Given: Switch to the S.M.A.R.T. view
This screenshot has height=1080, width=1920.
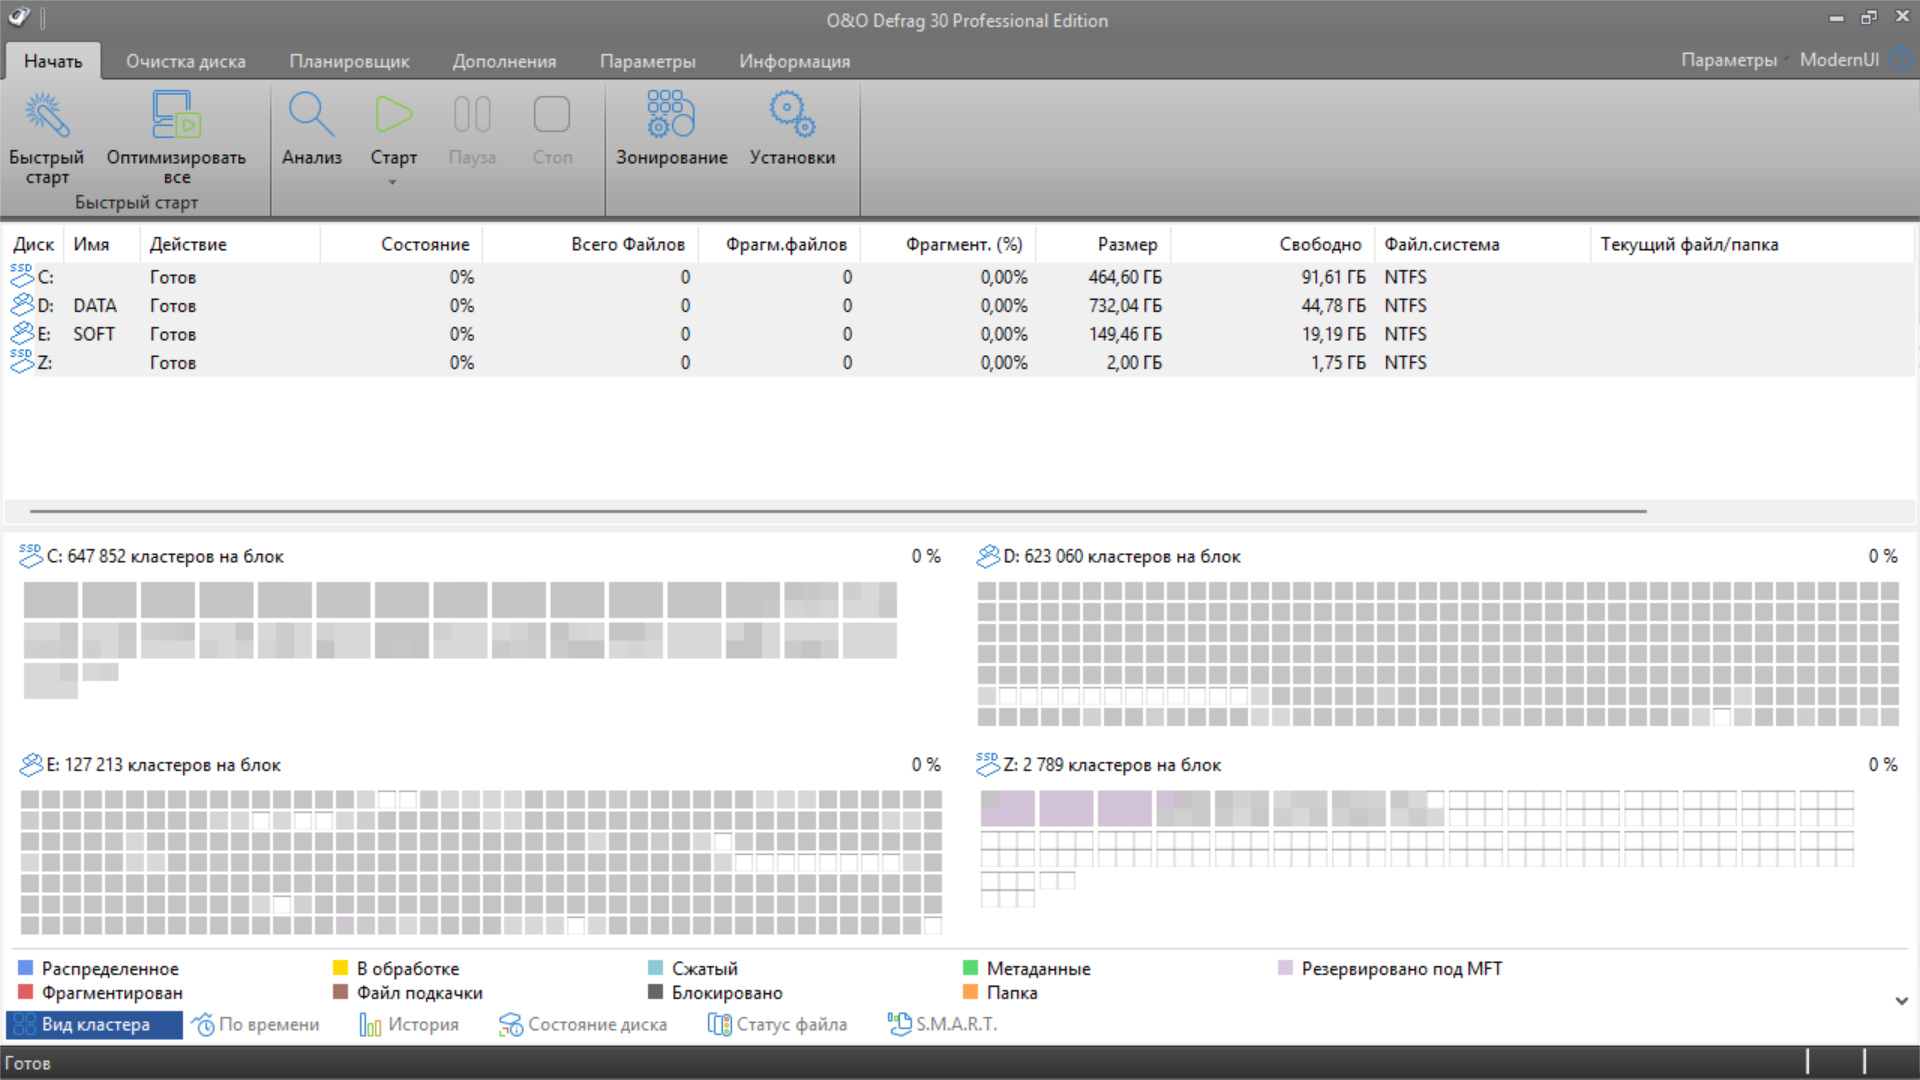Looking at the screenshot, I should (x=943, y=1024).
